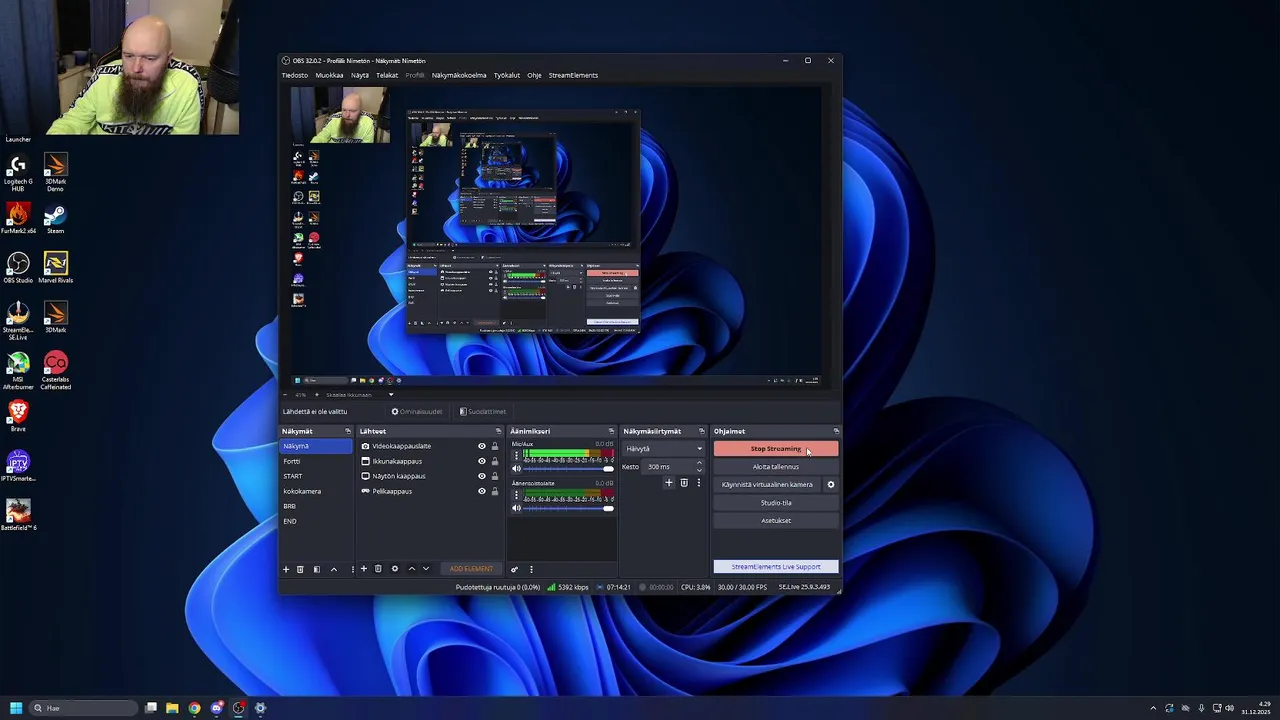Screen dimensions: 1280x720
Task: Undock the Äänimikseri panel
Action: (611, 431)
